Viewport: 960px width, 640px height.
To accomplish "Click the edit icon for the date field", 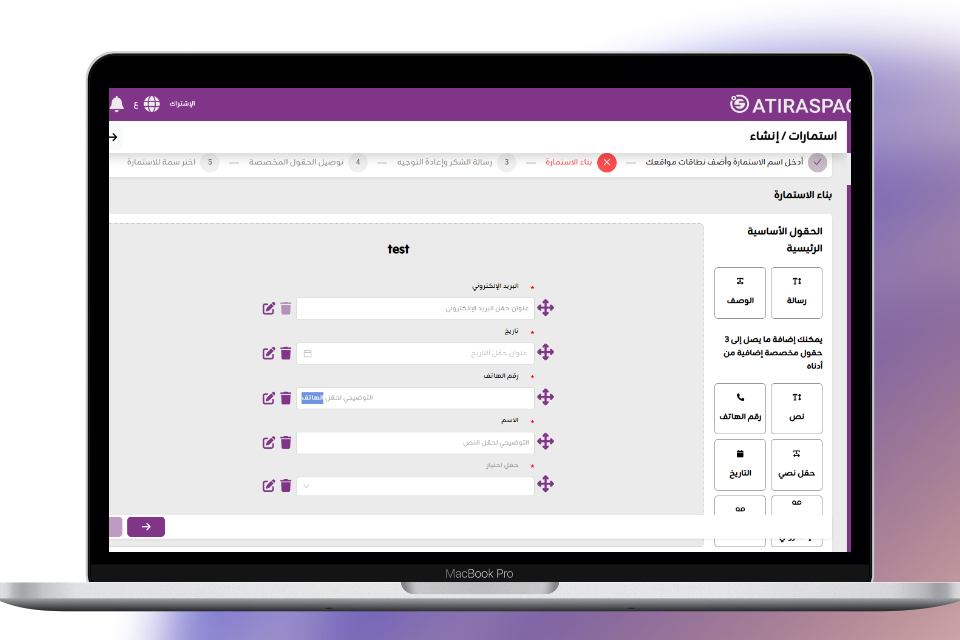I will (268, 353).
